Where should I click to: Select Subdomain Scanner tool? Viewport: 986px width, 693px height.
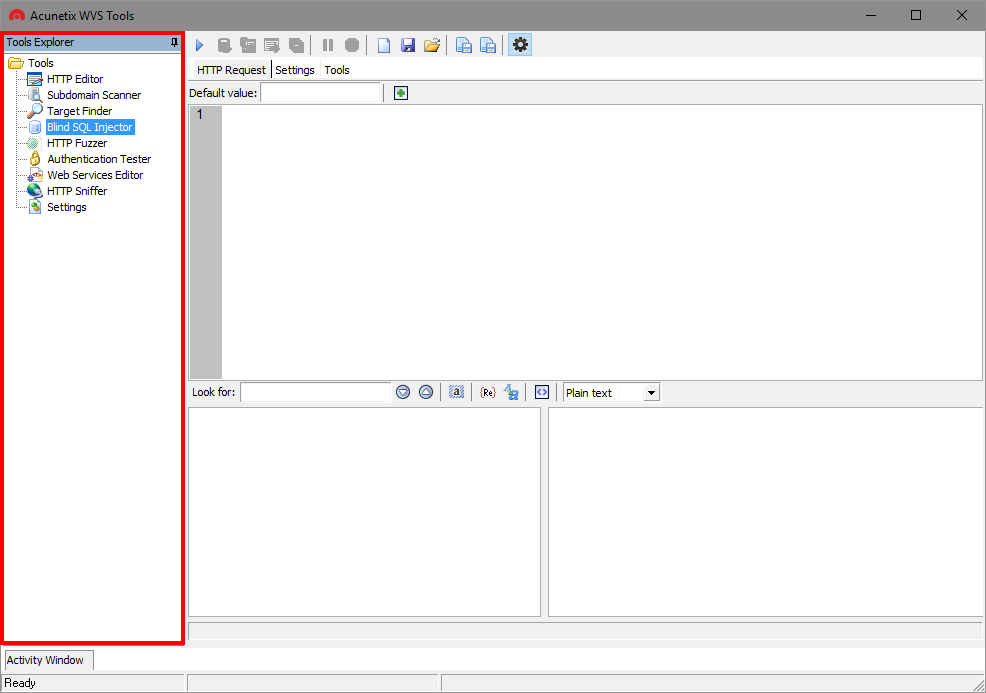pos(94,95)
